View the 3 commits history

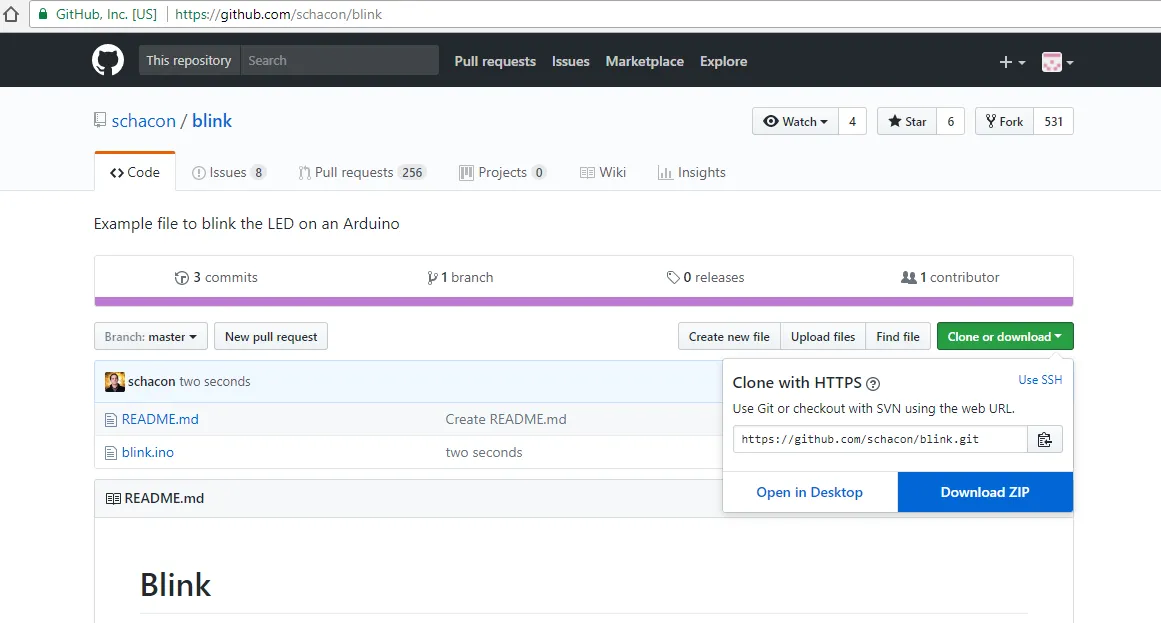(216, 277)
